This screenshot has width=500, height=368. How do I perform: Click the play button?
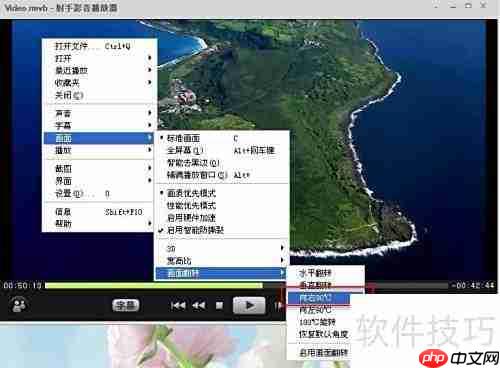249,305
